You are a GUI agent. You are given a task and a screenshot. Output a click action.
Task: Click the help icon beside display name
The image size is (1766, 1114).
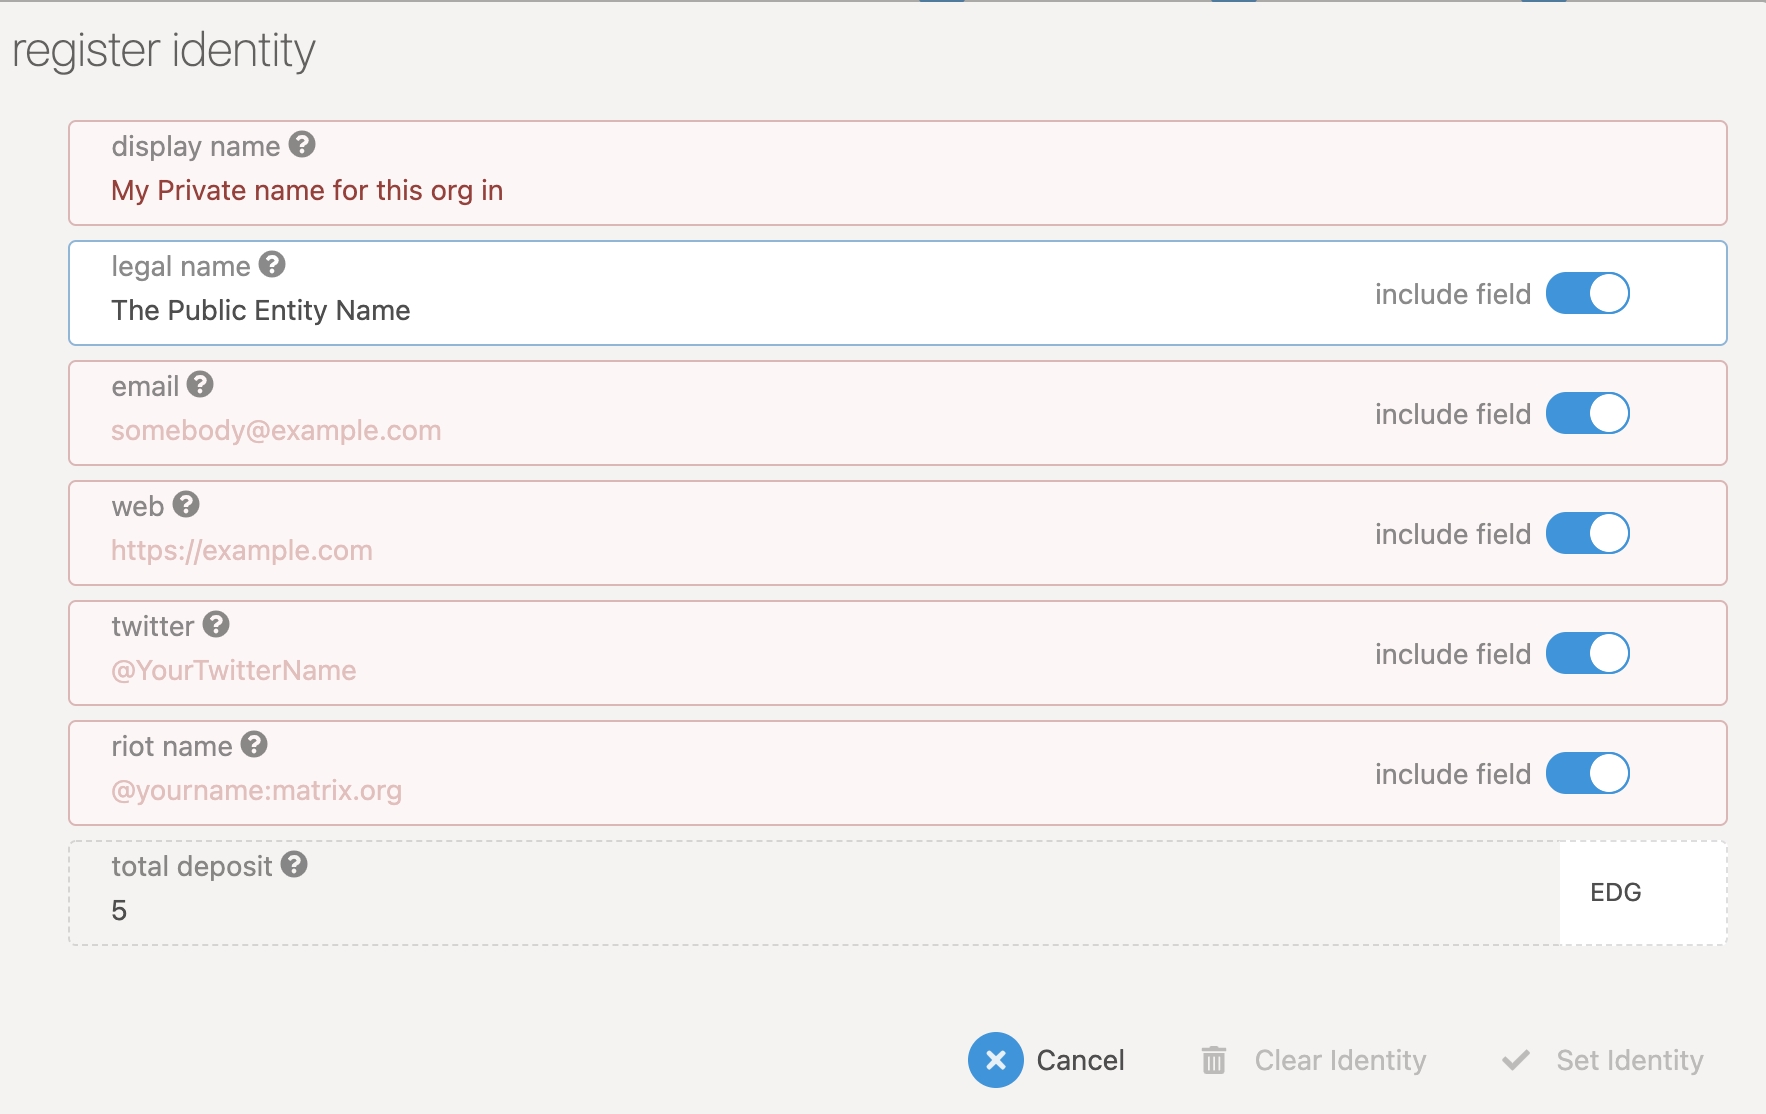[302, 145]
